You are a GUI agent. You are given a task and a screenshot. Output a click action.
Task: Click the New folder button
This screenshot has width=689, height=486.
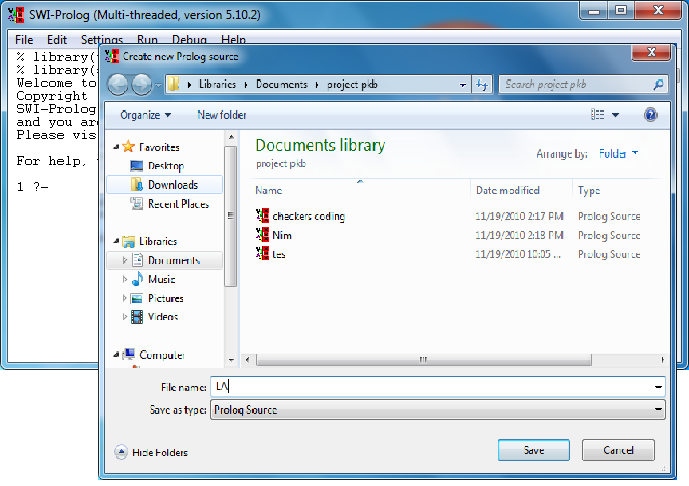pyautogui.click(x=221, y=115)
